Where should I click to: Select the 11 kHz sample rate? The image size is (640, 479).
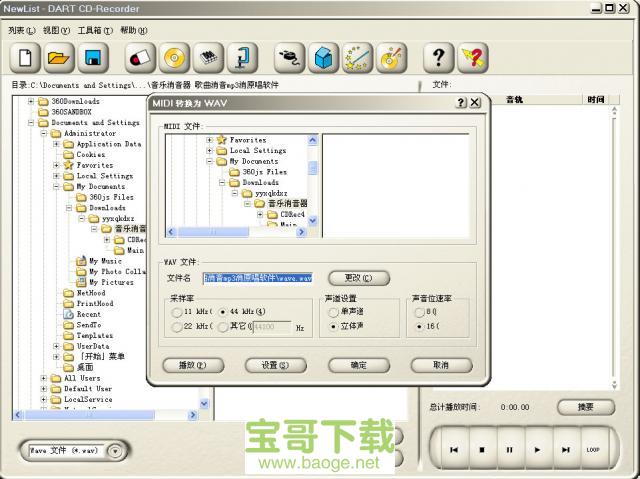point(177,312)
